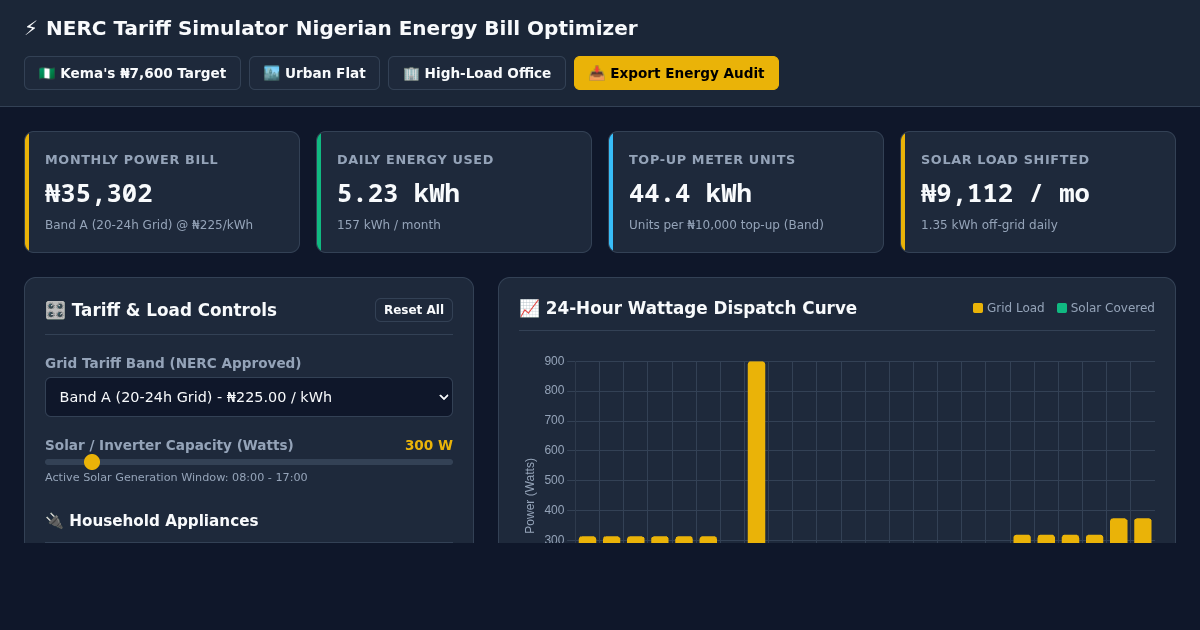
Task: Click the 300 W capacity readout
Action: pos(429,445)
